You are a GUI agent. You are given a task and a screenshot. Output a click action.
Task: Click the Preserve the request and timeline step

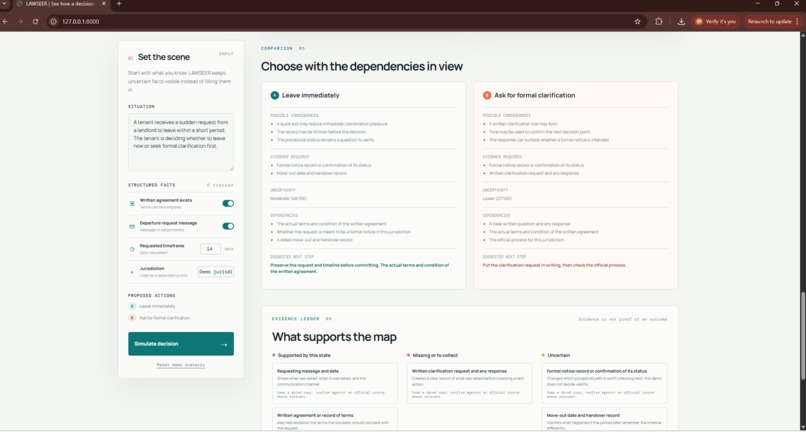359,268
